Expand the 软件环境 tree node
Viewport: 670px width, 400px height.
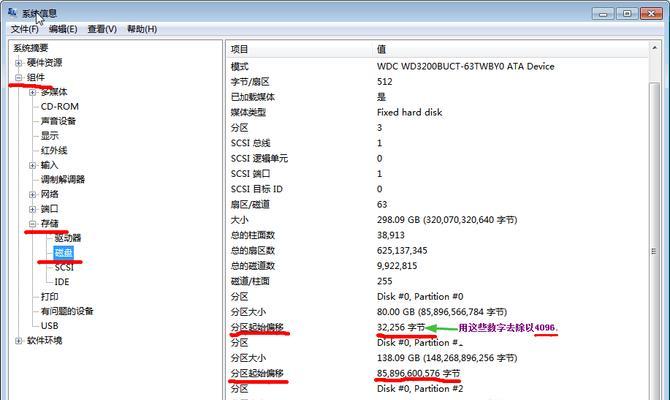point(18,341)
